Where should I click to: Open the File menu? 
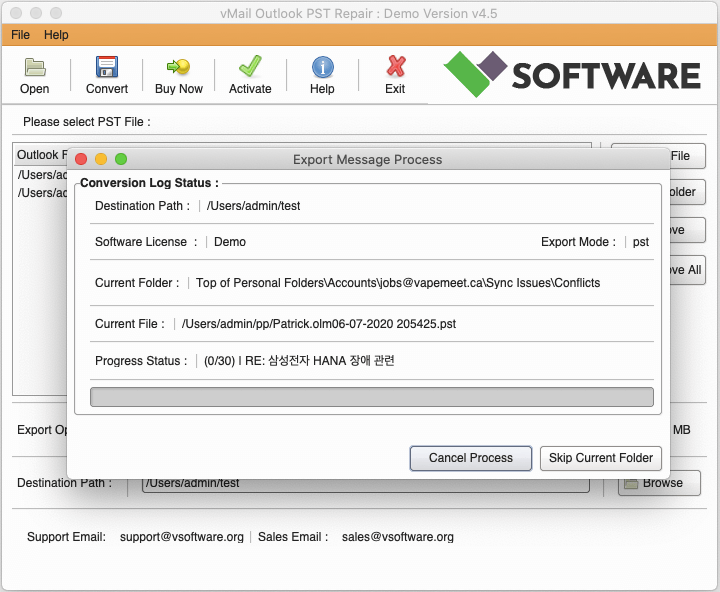[x=20, y=35]
